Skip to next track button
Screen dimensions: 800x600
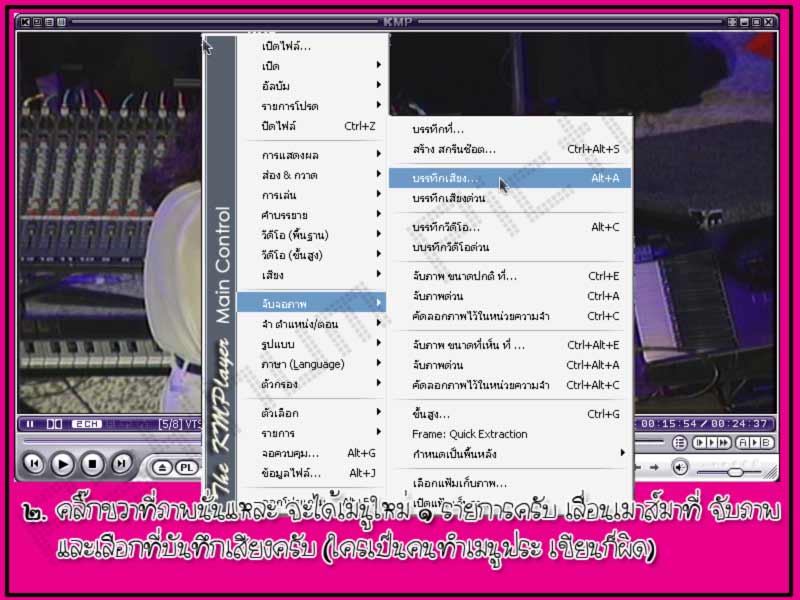coord(121,464)
